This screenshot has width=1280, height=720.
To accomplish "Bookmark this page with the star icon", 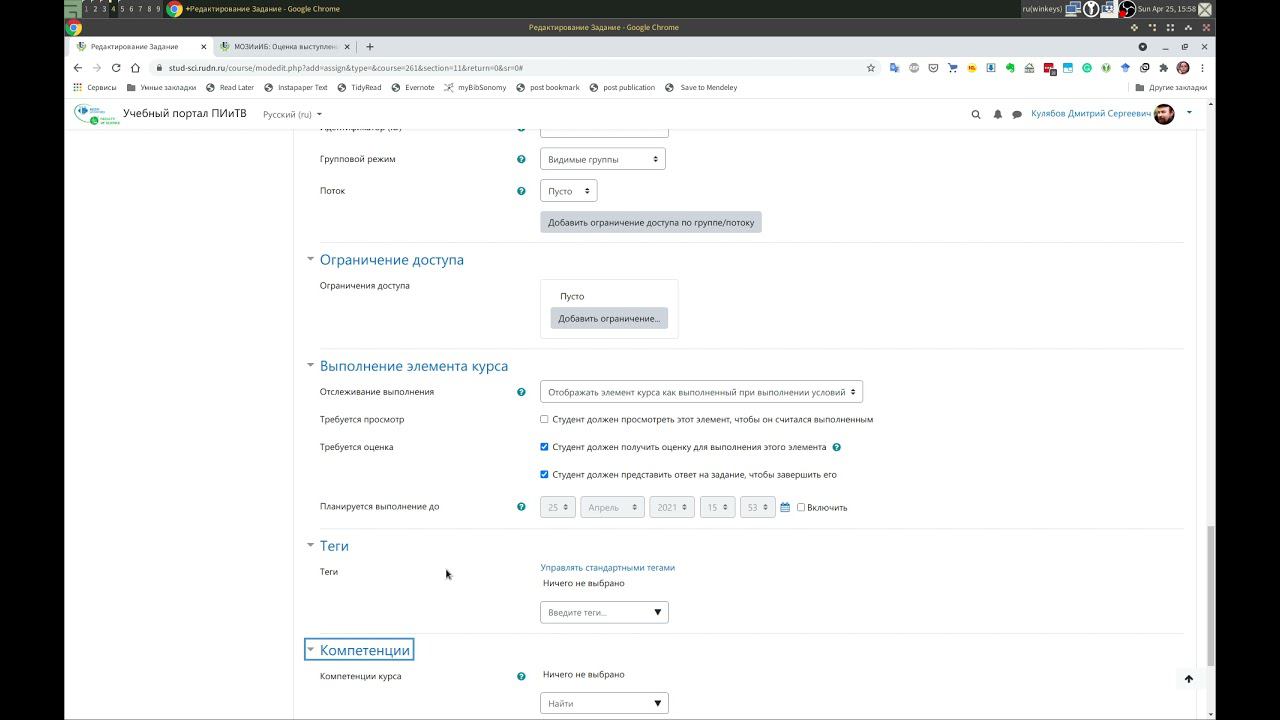I will (871, 68).
